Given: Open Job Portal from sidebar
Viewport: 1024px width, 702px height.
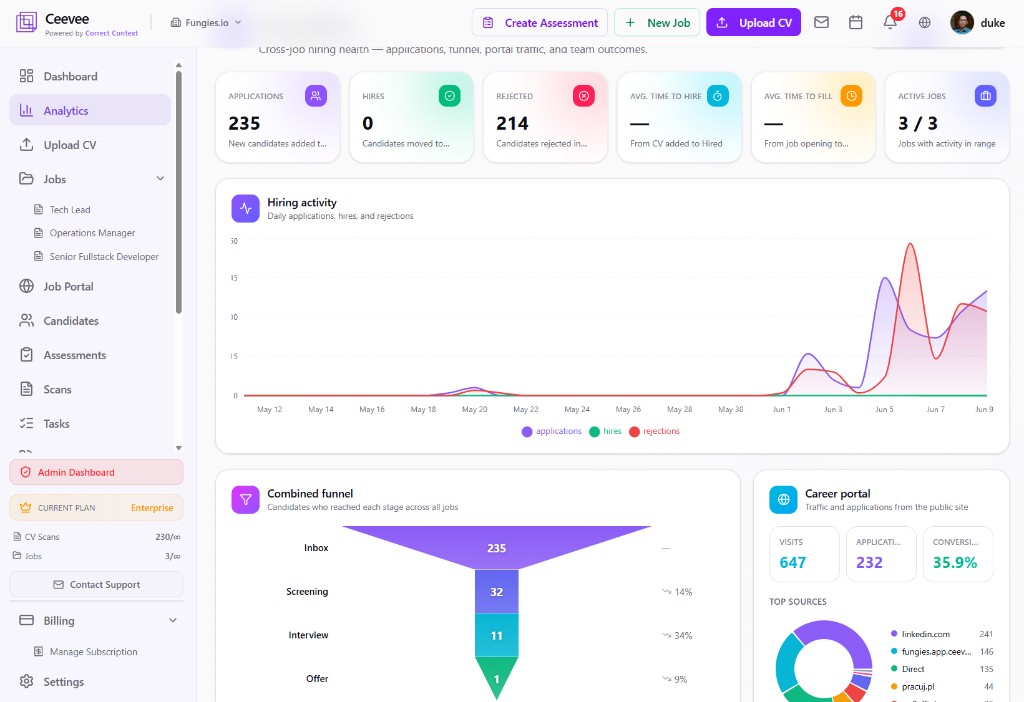Looking at the screenshot, I should pyautogui.click(x=90, y=286).
